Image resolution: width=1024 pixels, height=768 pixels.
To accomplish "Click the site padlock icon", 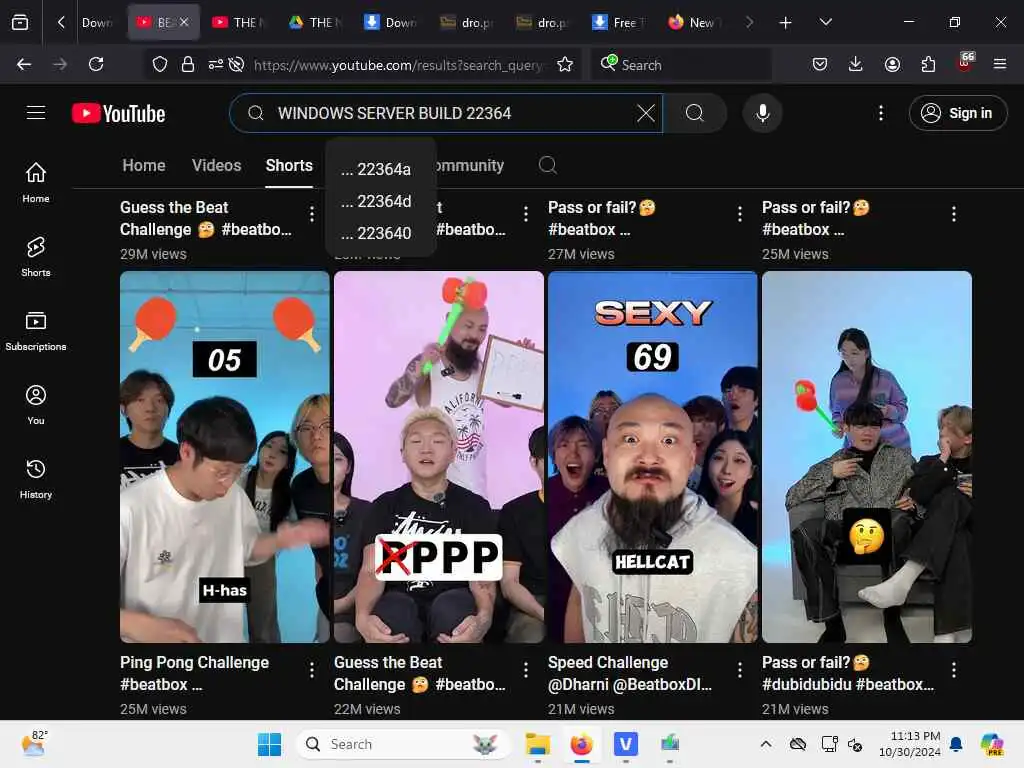I will tap(188, 64).
